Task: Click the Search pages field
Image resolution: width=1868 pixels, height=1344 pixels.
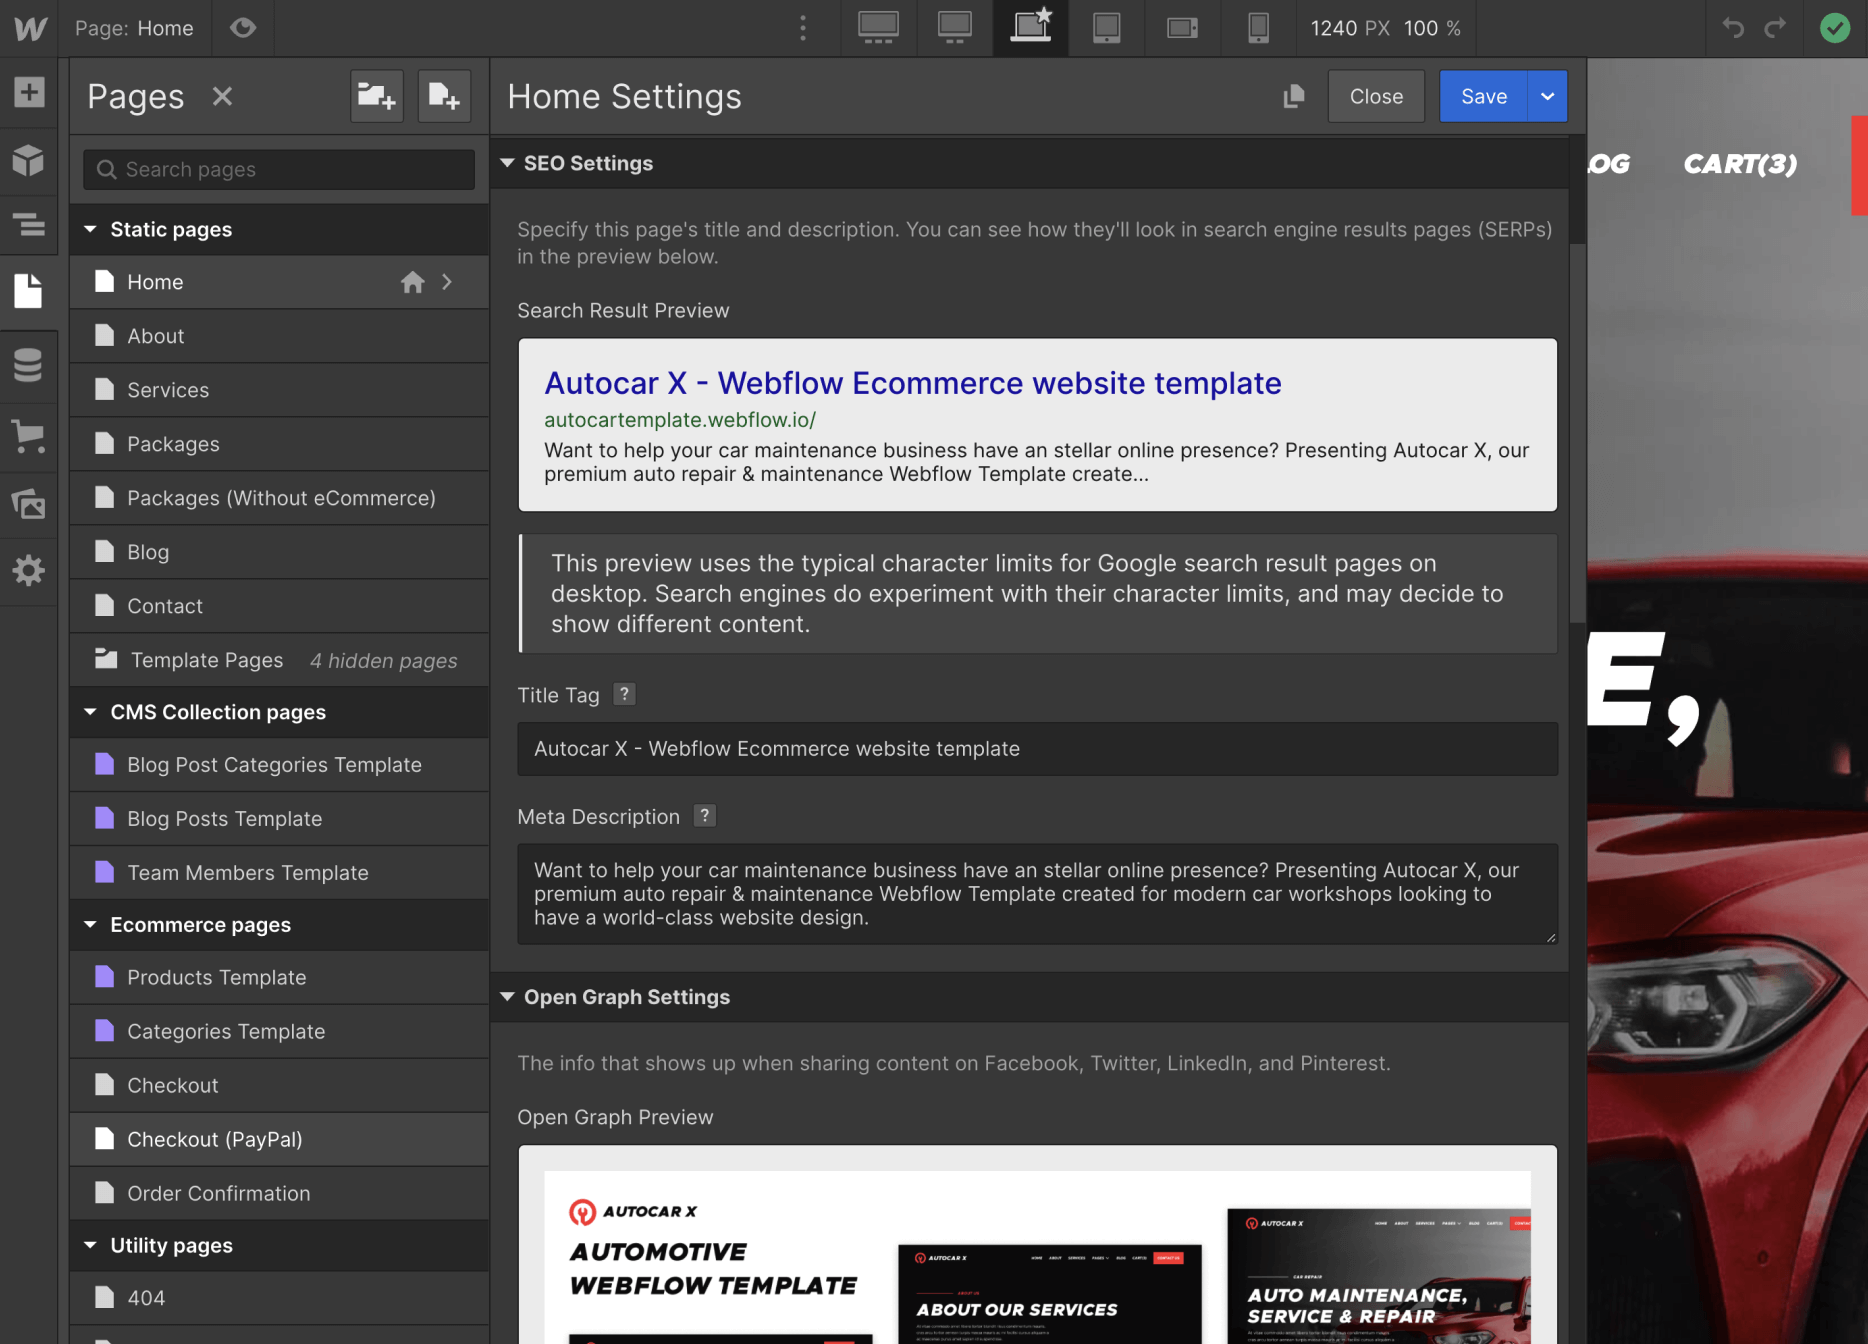Action: [278, 169]
